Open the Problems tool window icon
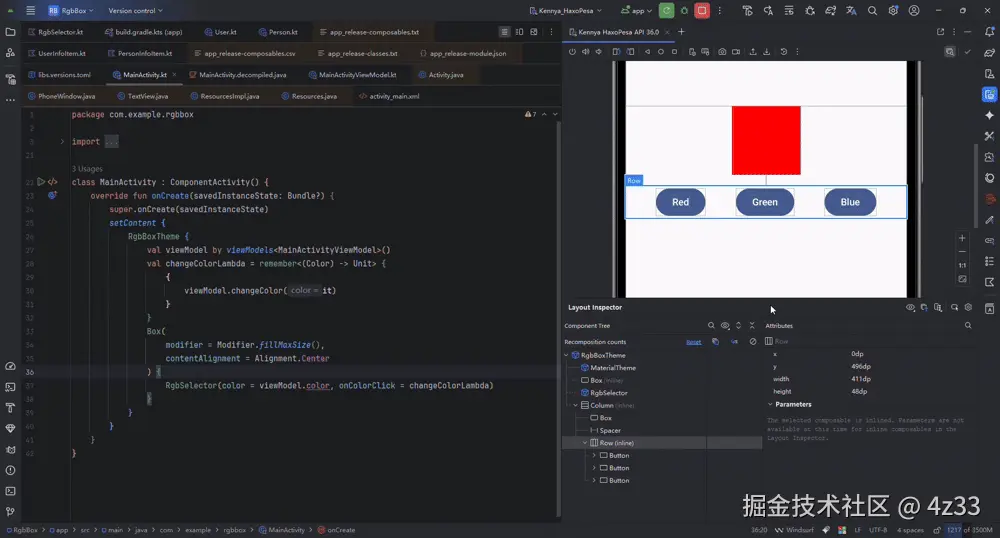Screen dimensions: 1000x538 pyautogui.click(x=10, y=470)
